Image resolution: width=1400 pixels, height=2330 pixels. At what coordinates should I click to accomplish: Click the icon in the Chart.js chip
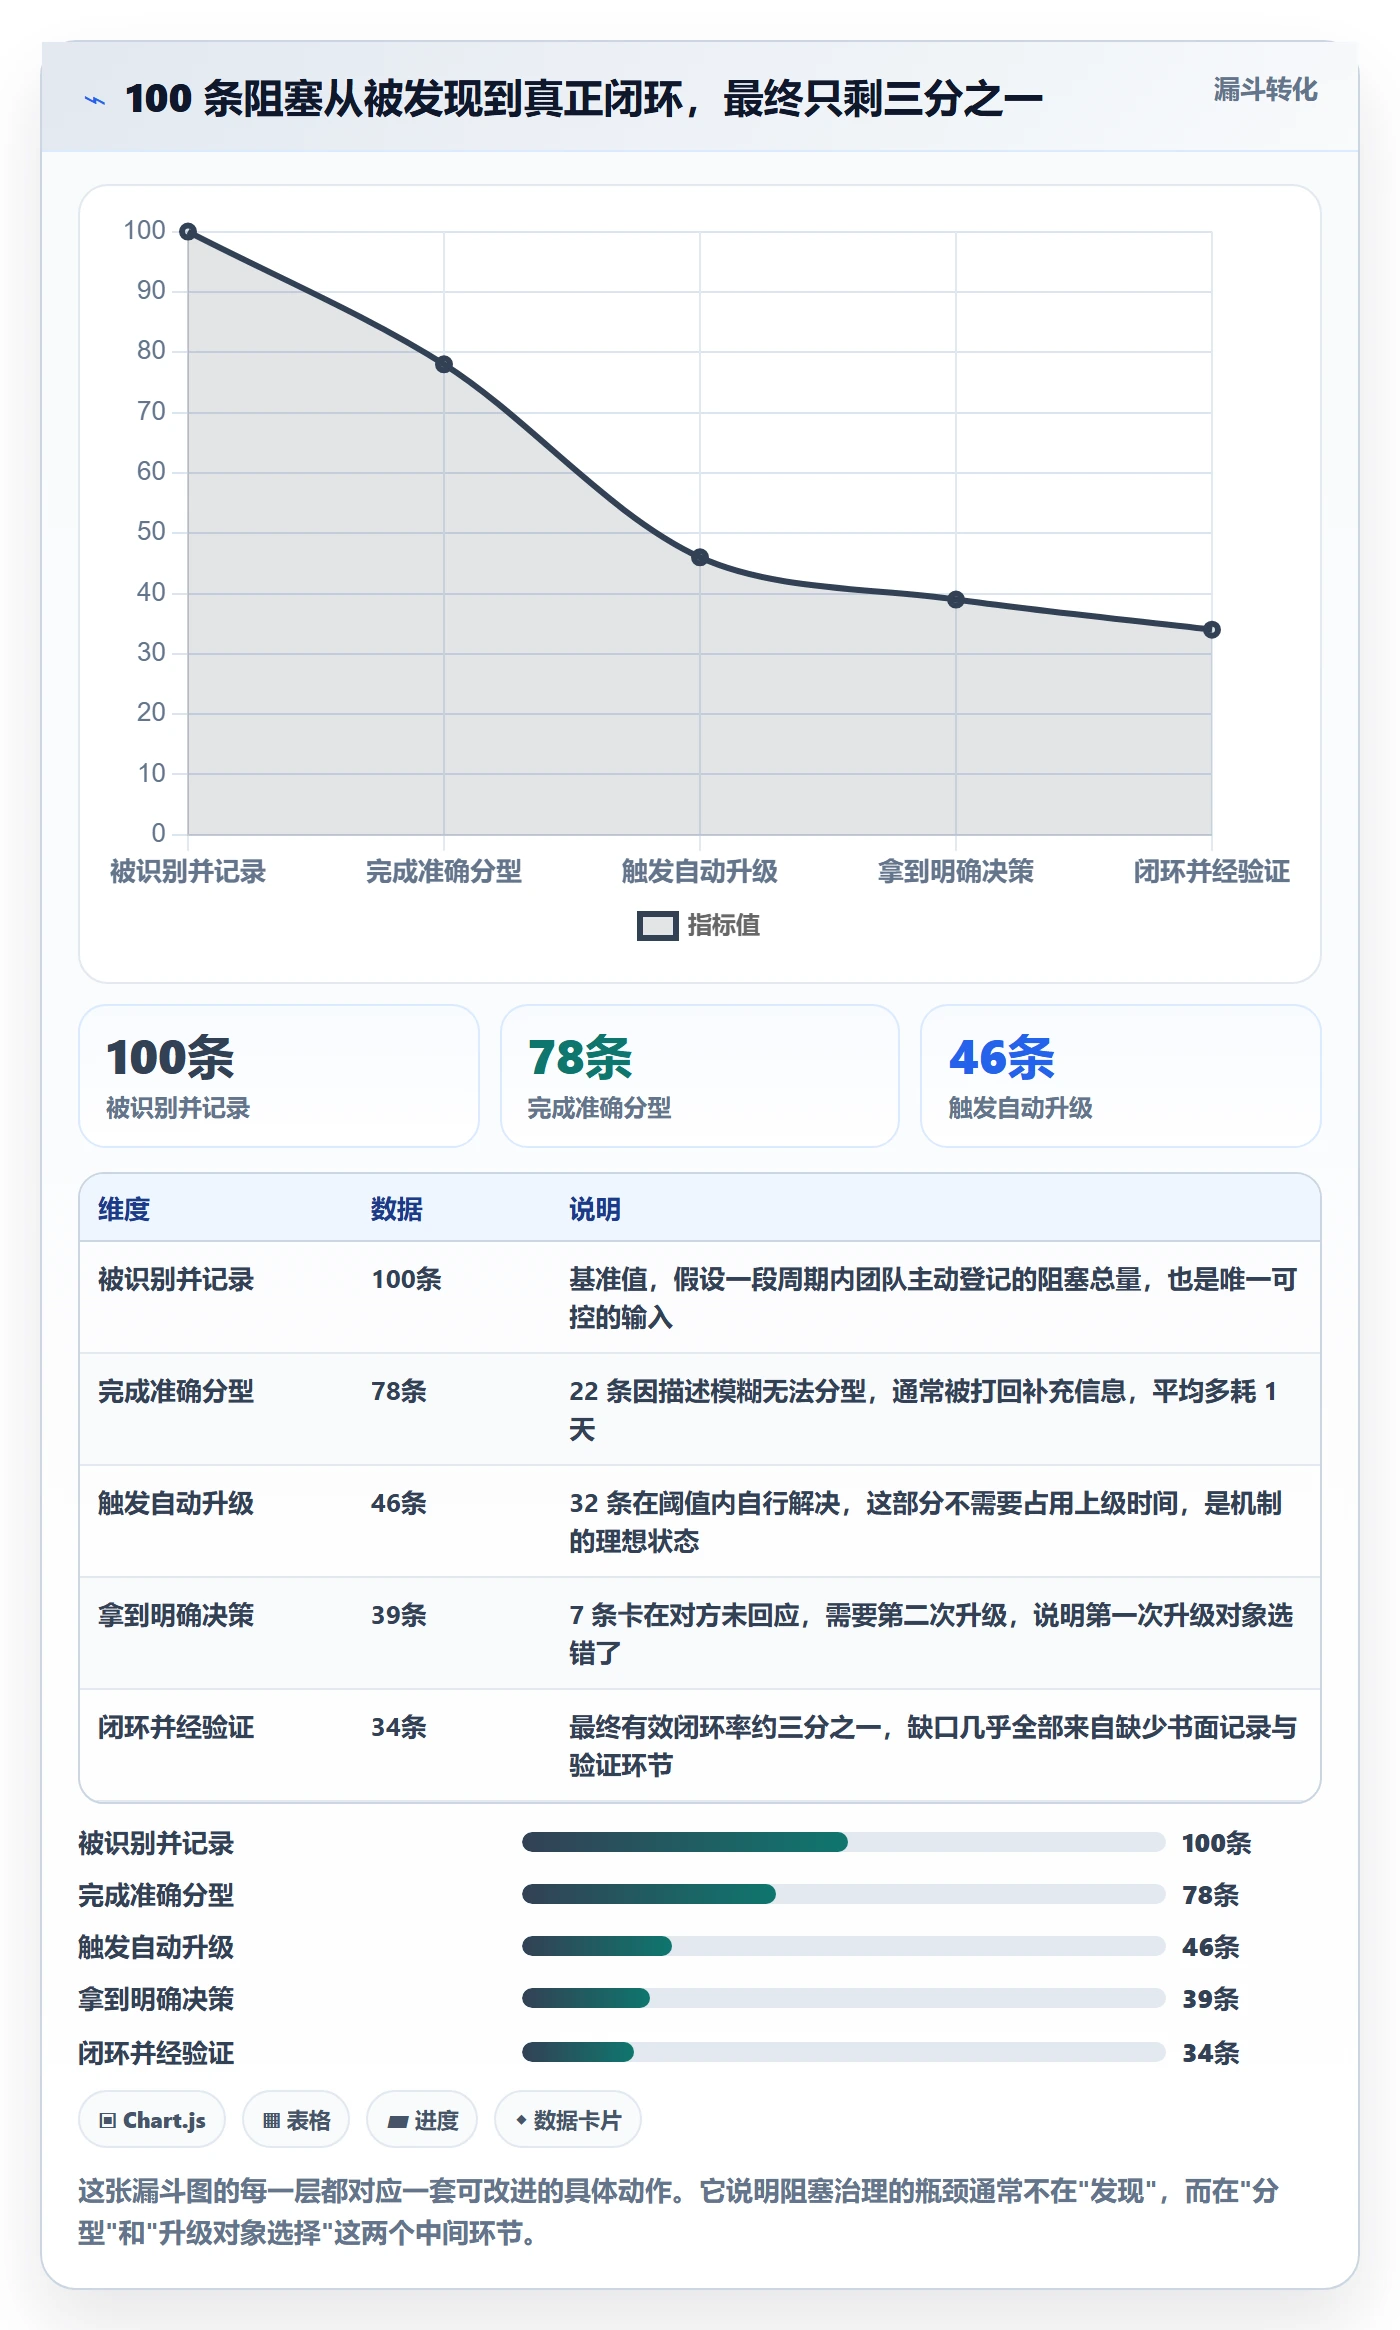[108, 2121]
